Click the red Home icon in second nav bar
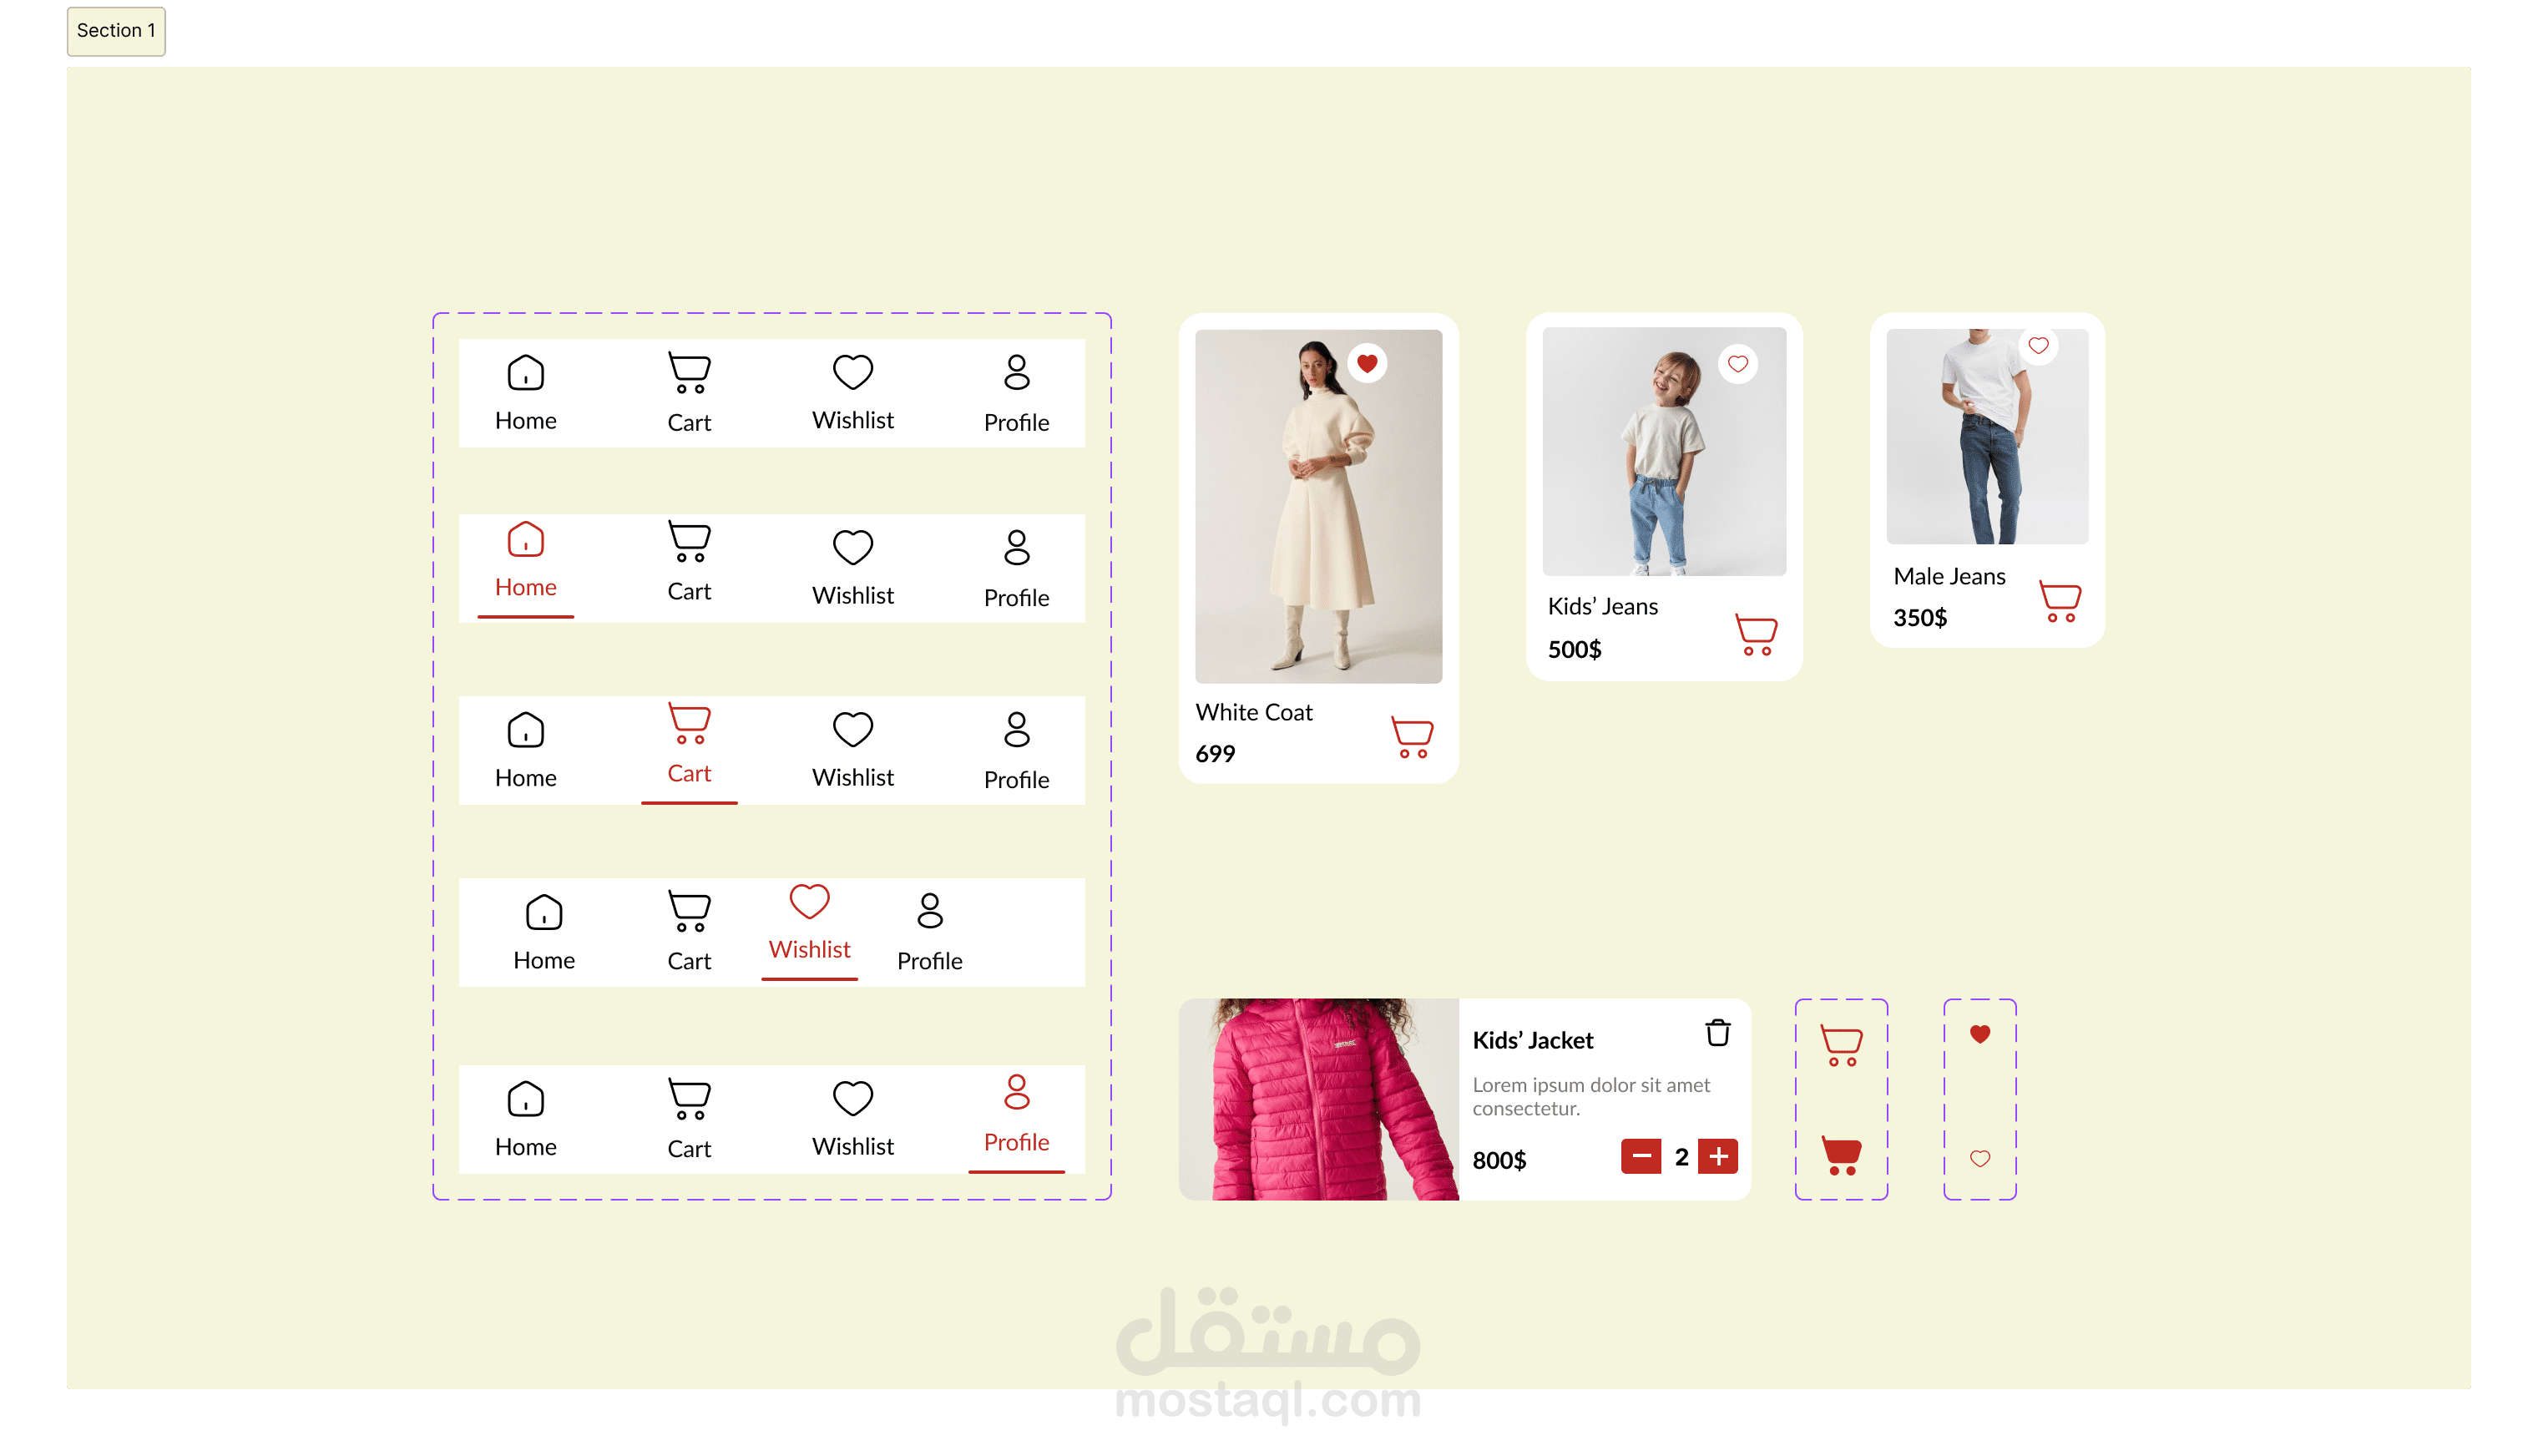 pyautogui.click(x=525, y=540)
